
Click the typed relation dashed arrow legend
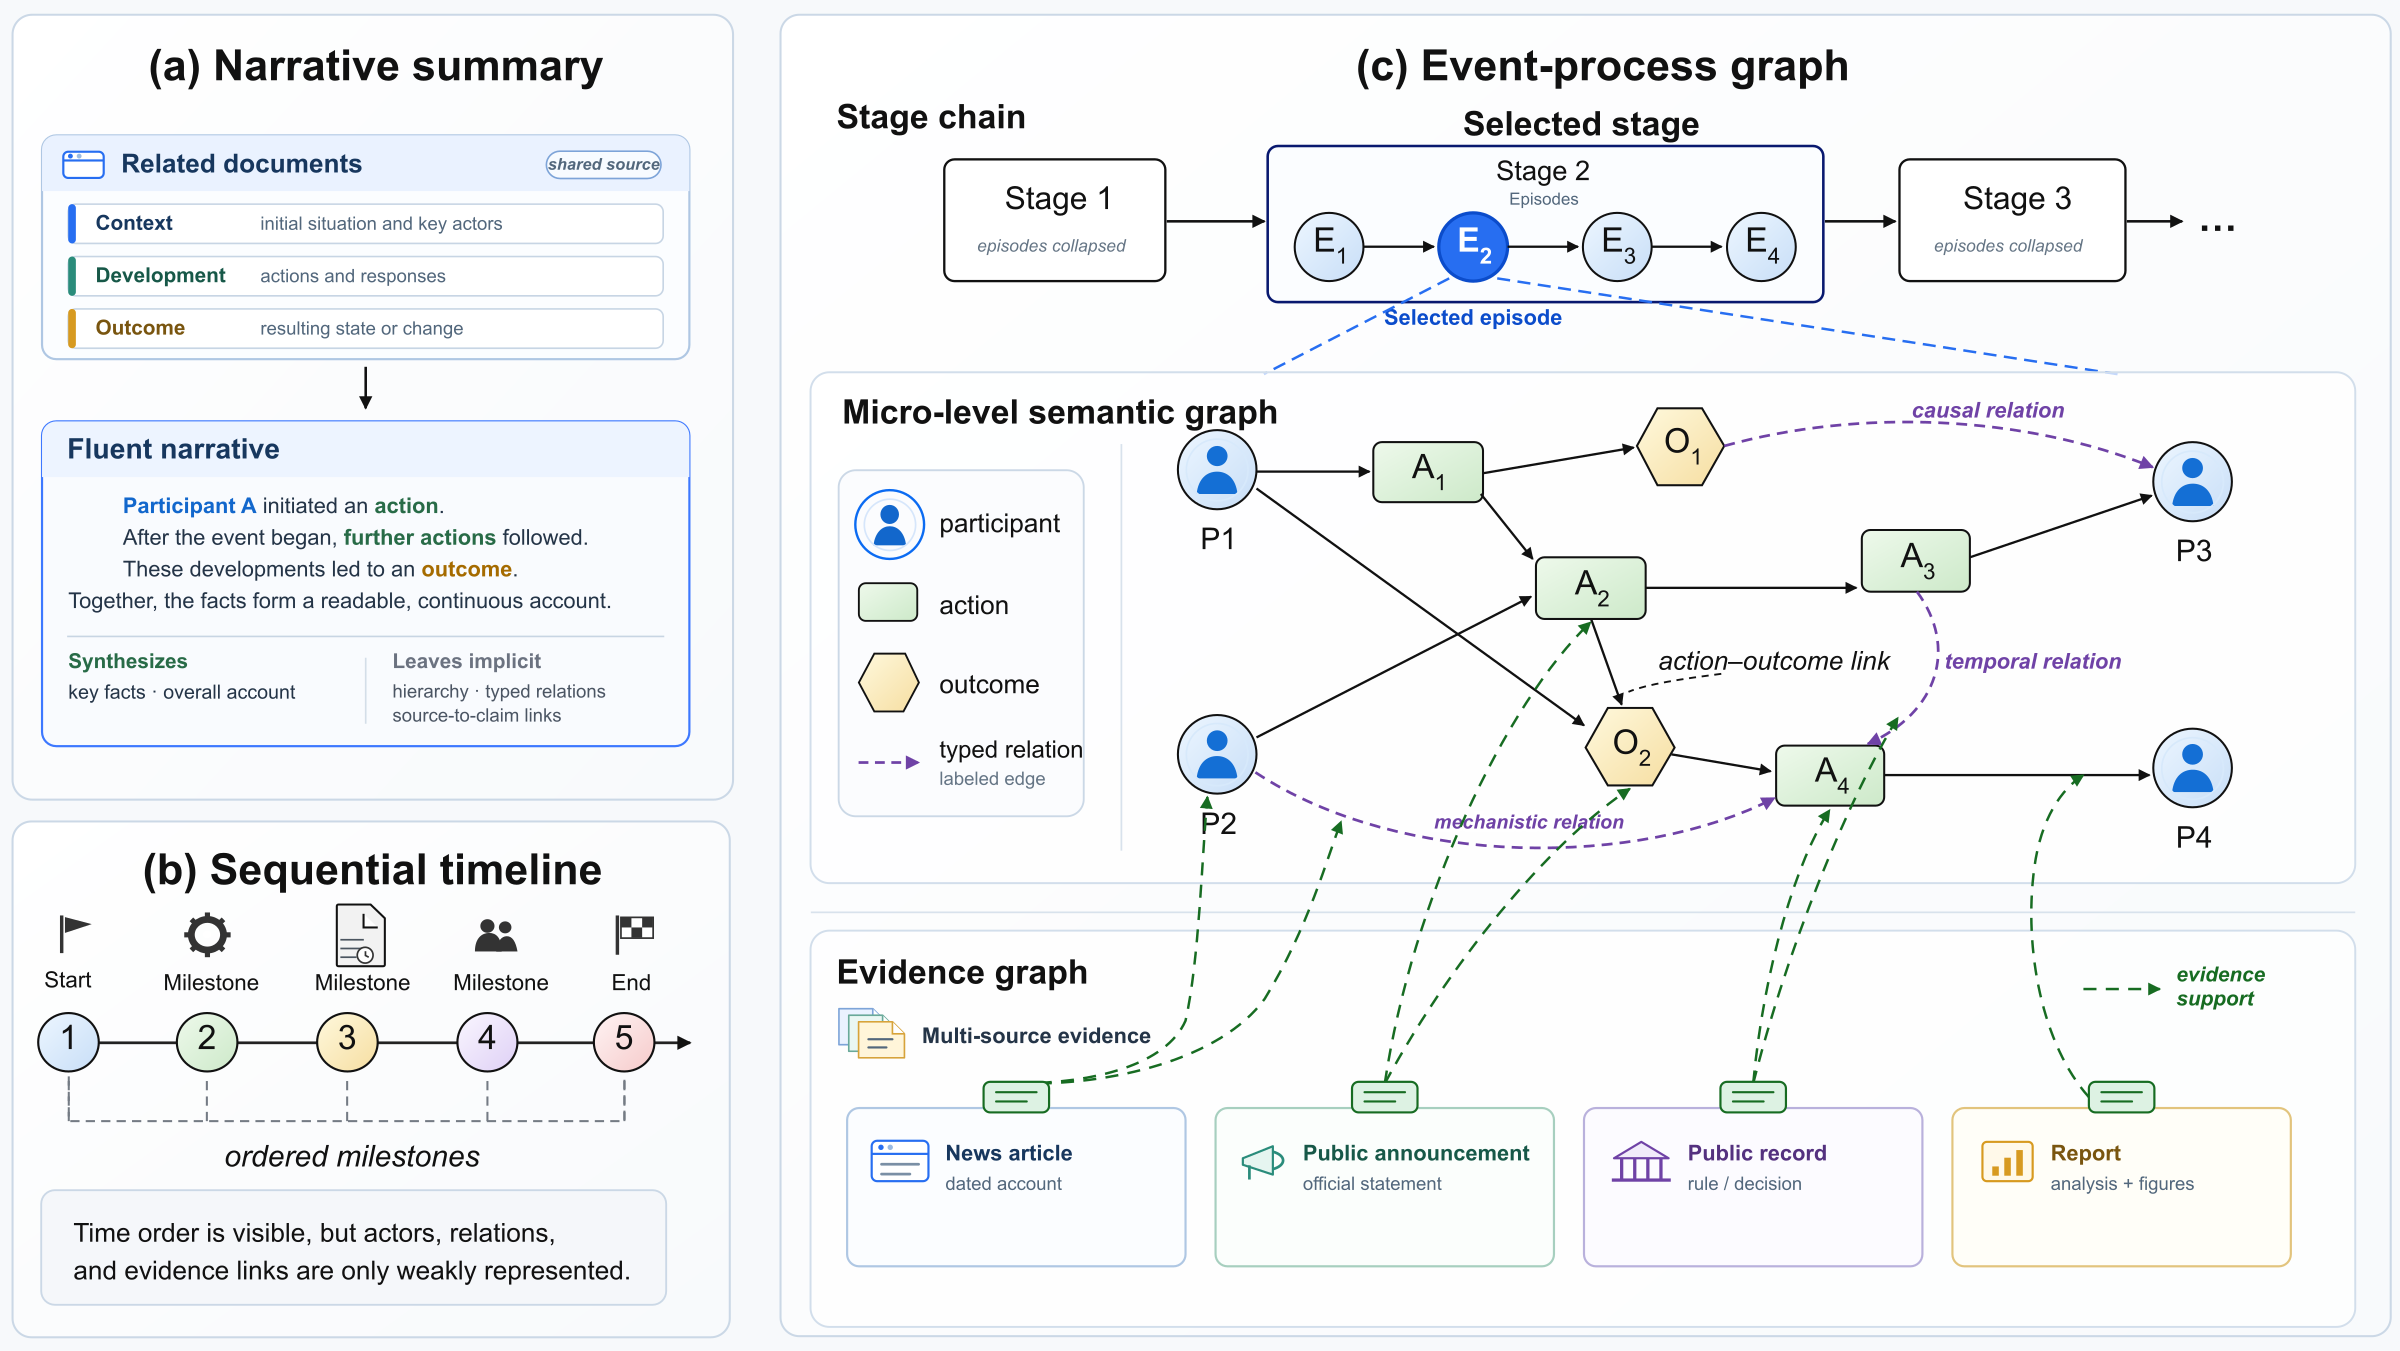(x=888, y=762)
